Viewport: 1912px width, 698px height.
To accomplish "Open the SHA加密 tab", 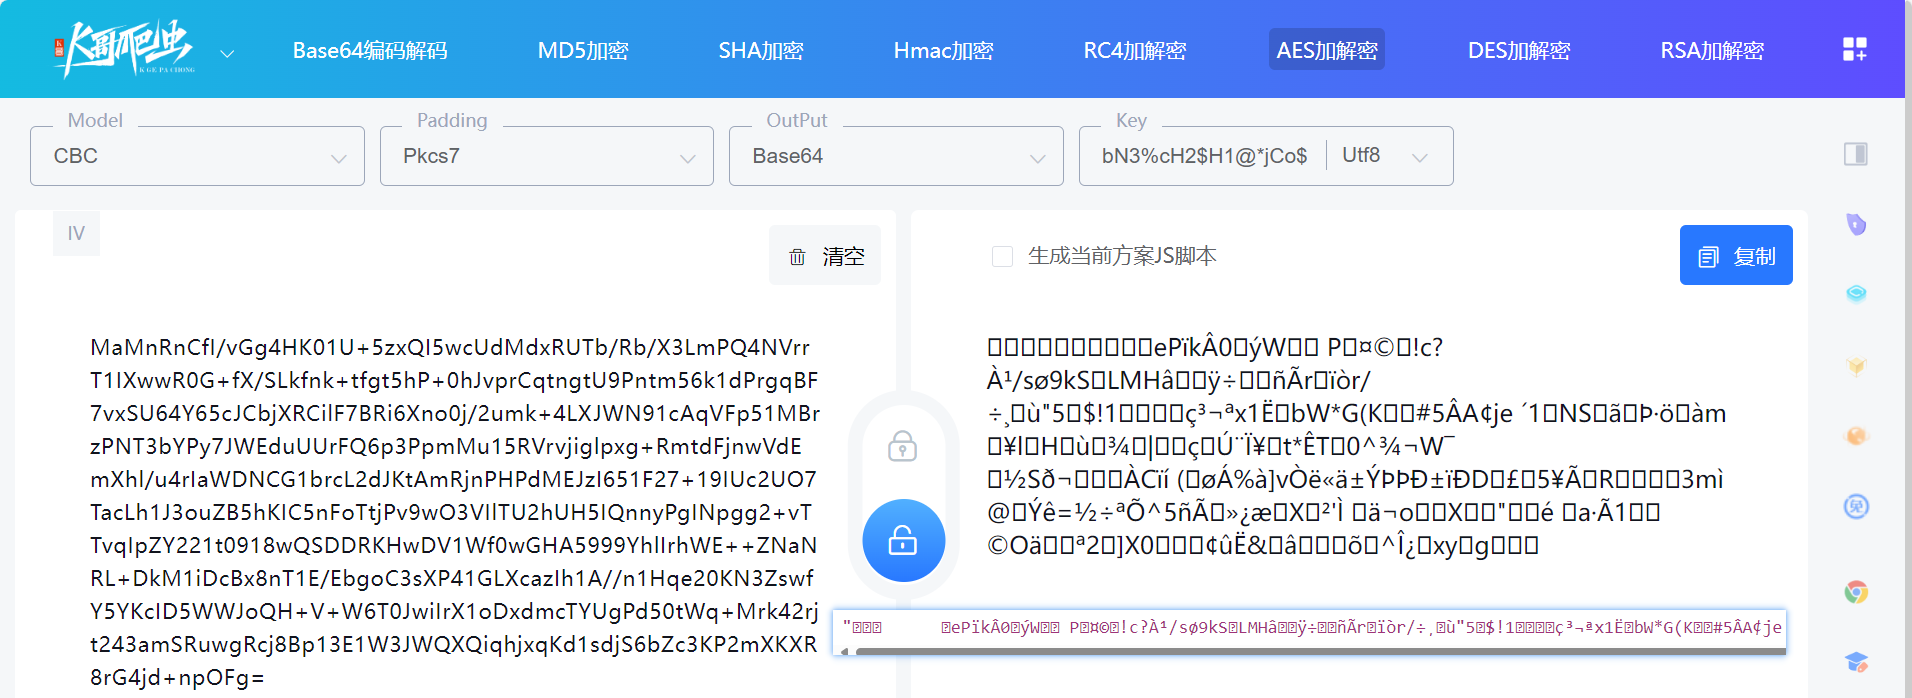I will pos(761,50).
